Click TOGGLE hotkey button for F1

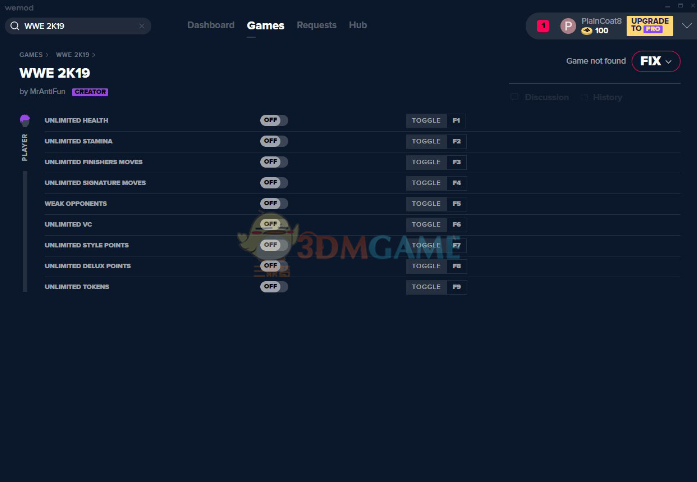426,120
